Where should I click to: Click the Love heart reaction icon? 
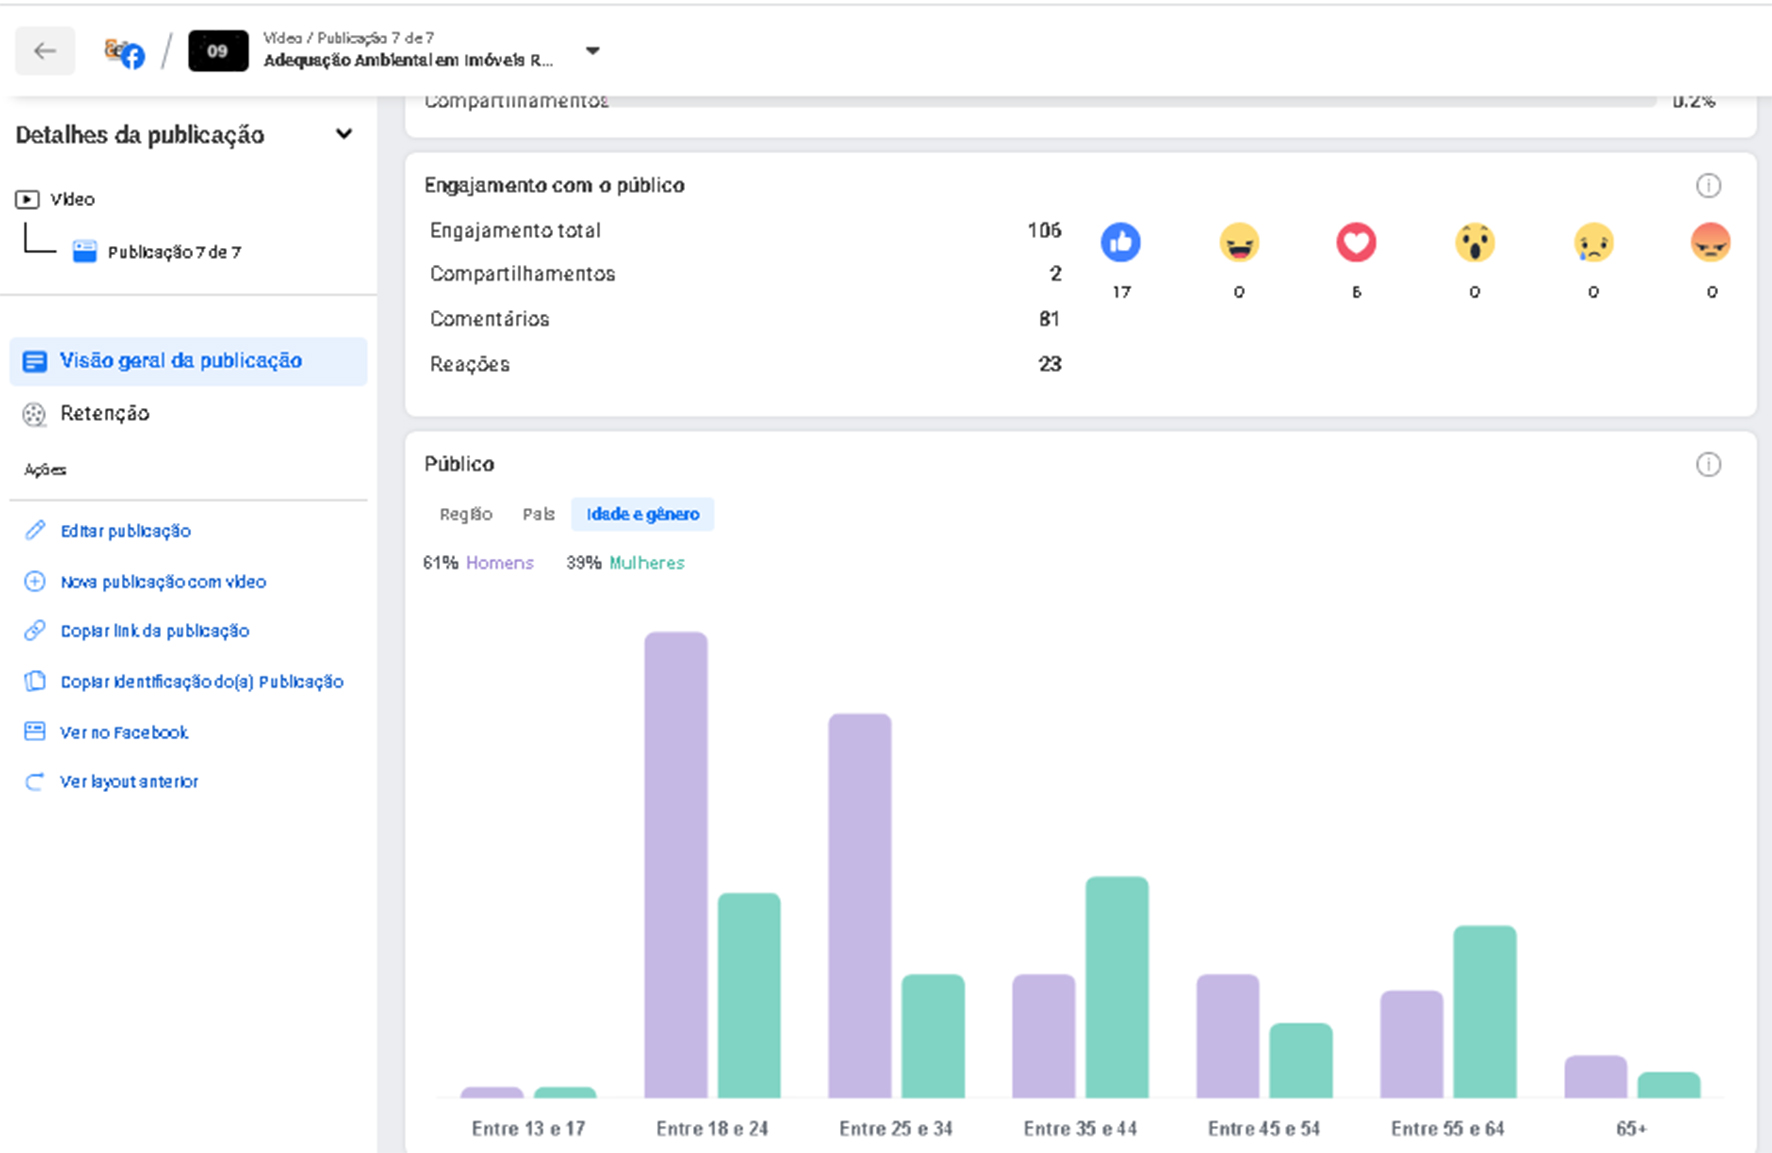click(1356, 242)
